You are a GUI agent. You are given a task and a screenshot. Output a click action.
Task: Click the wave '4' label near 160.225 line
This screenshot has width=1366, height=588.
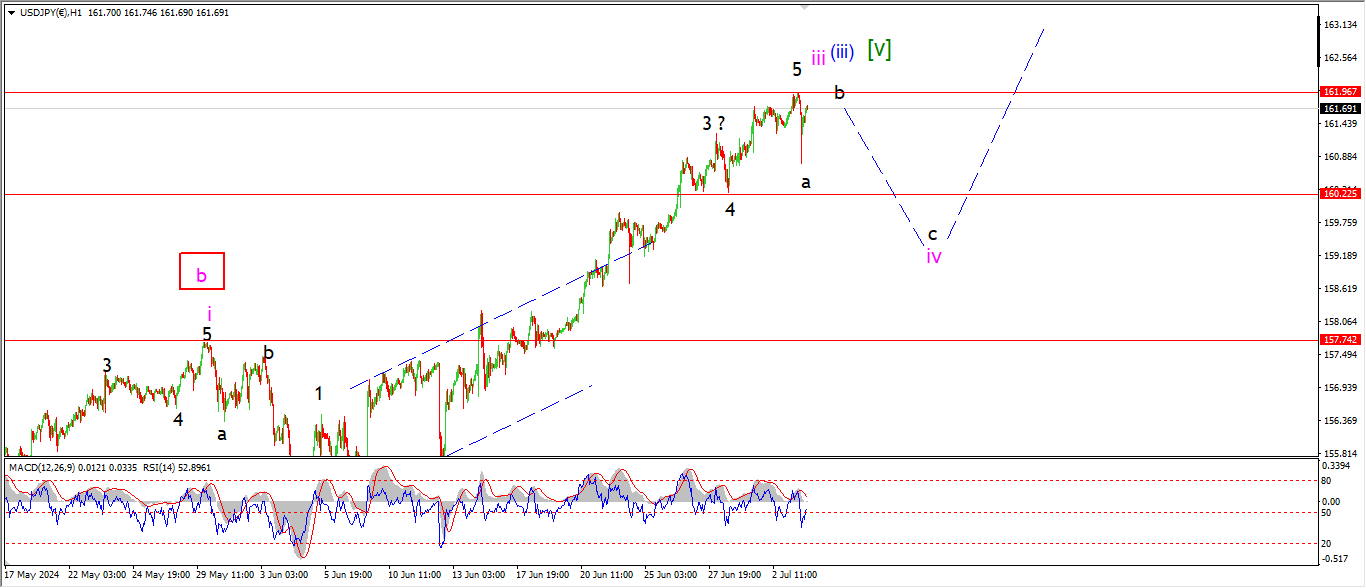(x=730, y=209)
